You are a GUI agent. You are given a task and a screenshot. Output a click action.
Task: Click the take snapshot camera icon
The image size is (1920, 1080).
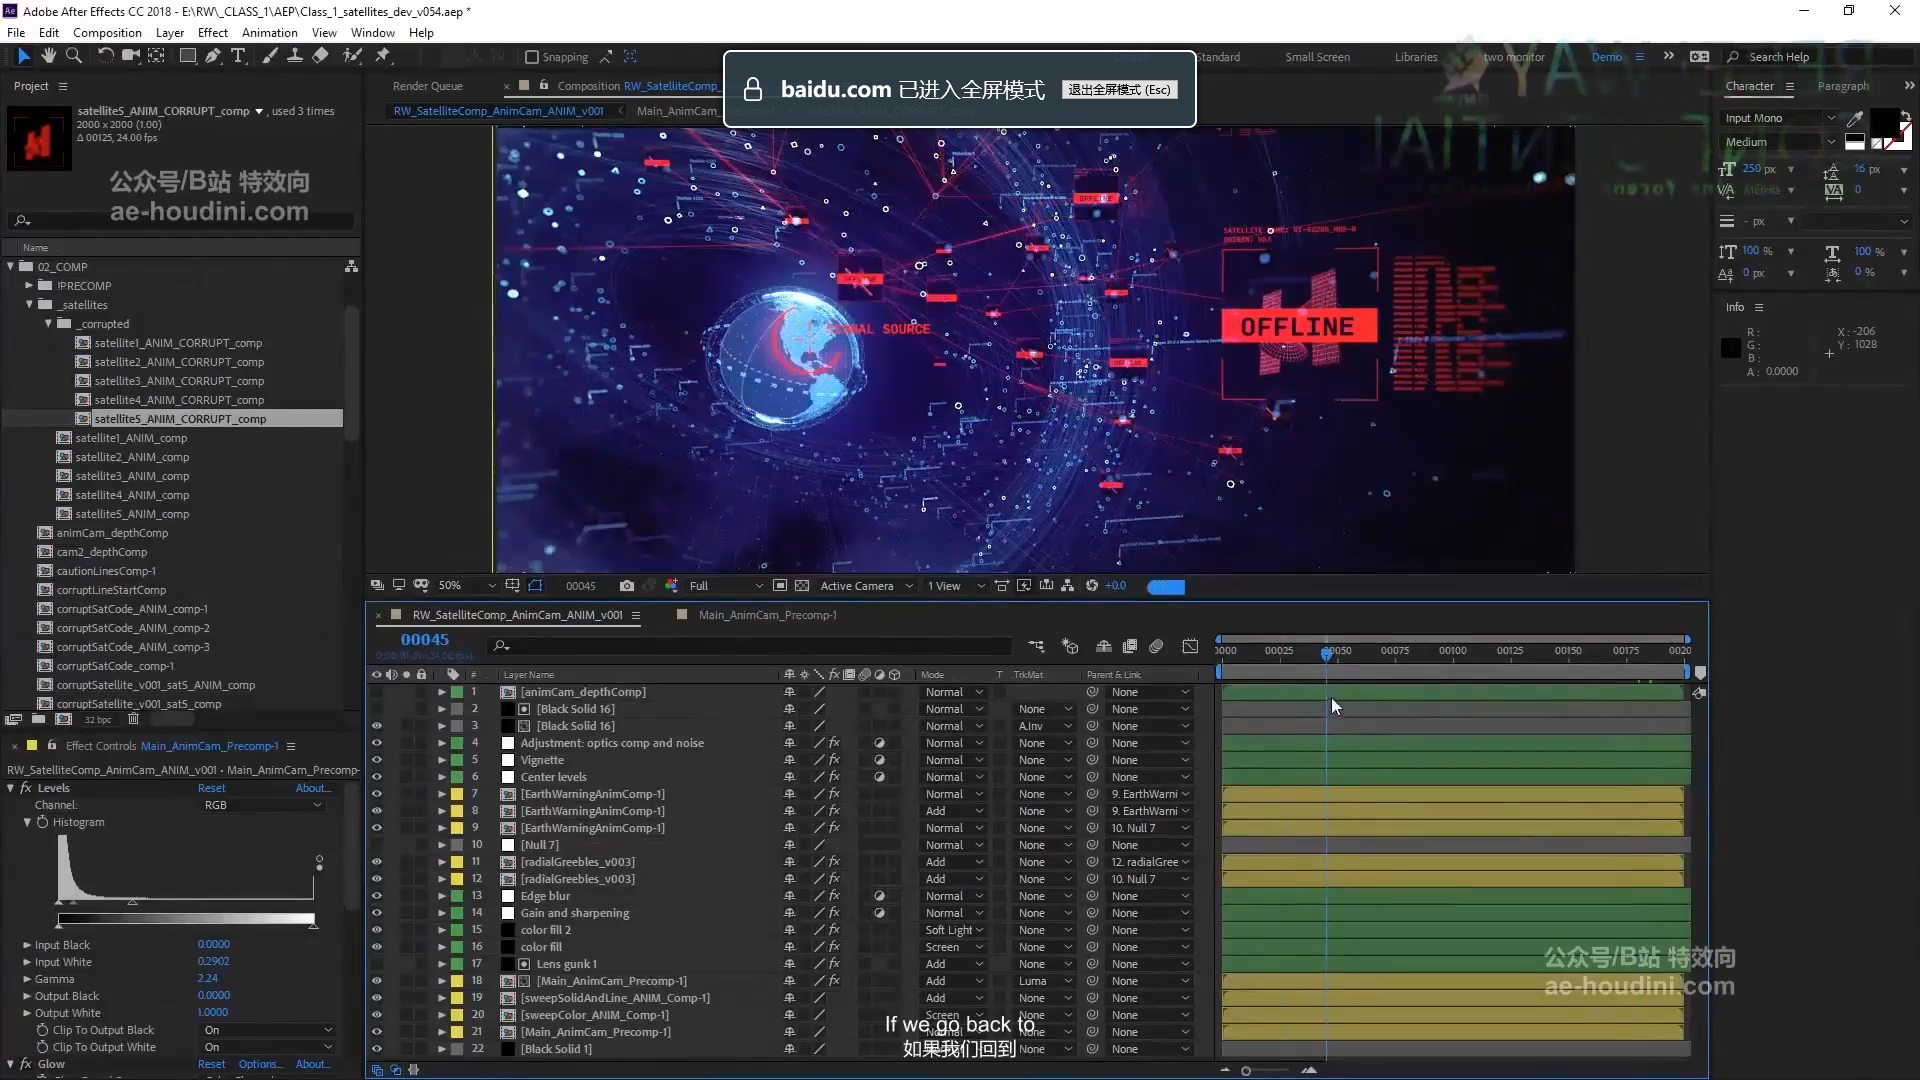(x=626, y=586)
